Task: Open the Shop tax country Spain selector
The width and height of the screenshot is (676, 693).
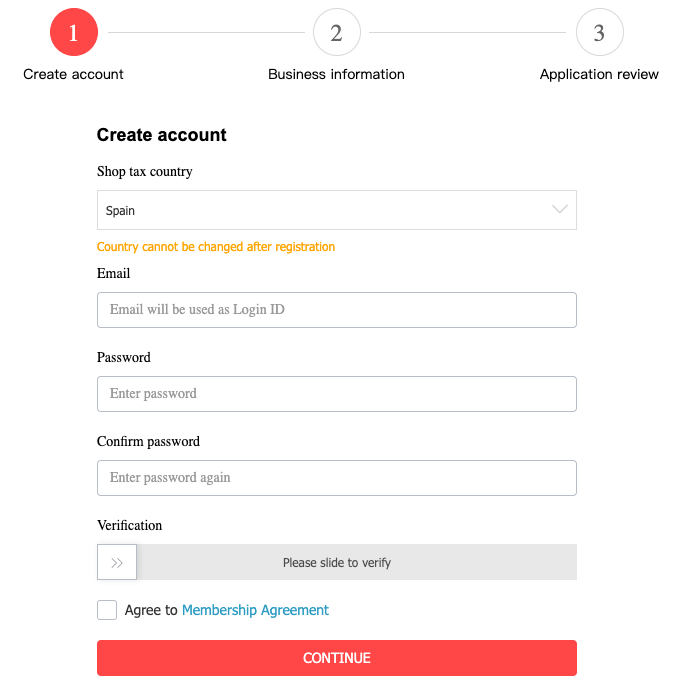Action: coord(320,211)
